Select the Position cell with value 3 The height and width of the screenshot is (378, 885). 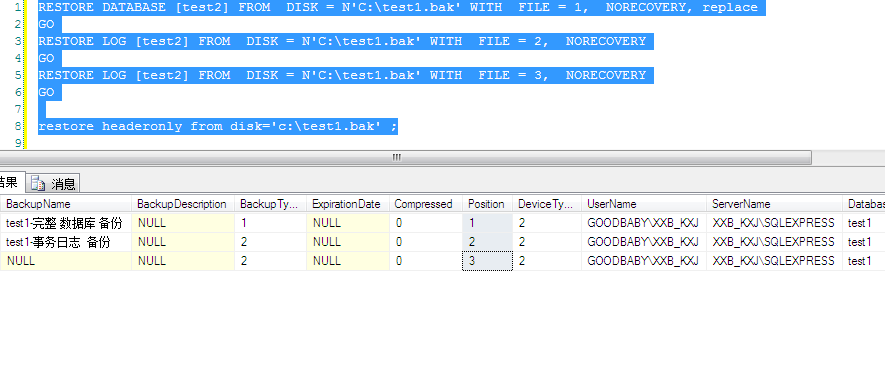coord(487,261)
